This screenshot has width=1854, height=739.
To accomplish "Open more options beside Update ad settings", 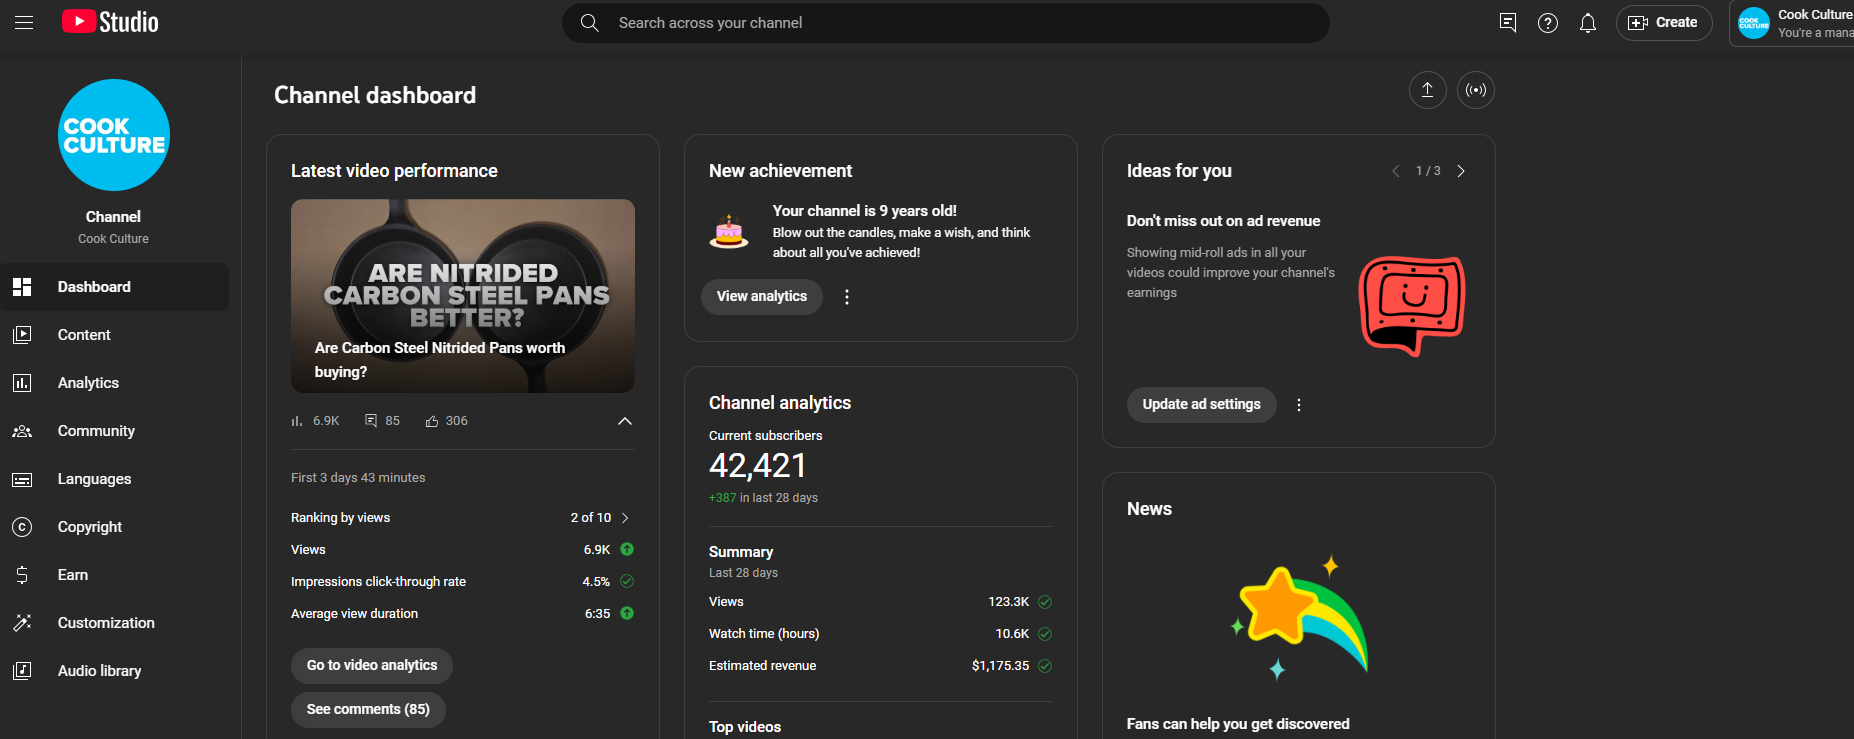I will 1299,405.
